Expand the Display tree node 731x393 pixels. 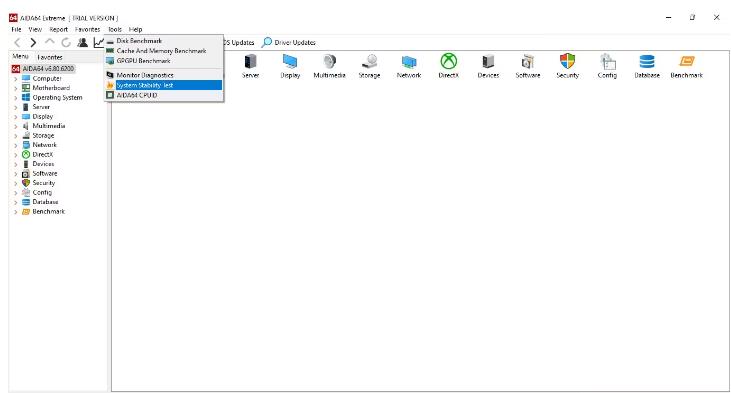pyautogui.click(x=16, y=117)
